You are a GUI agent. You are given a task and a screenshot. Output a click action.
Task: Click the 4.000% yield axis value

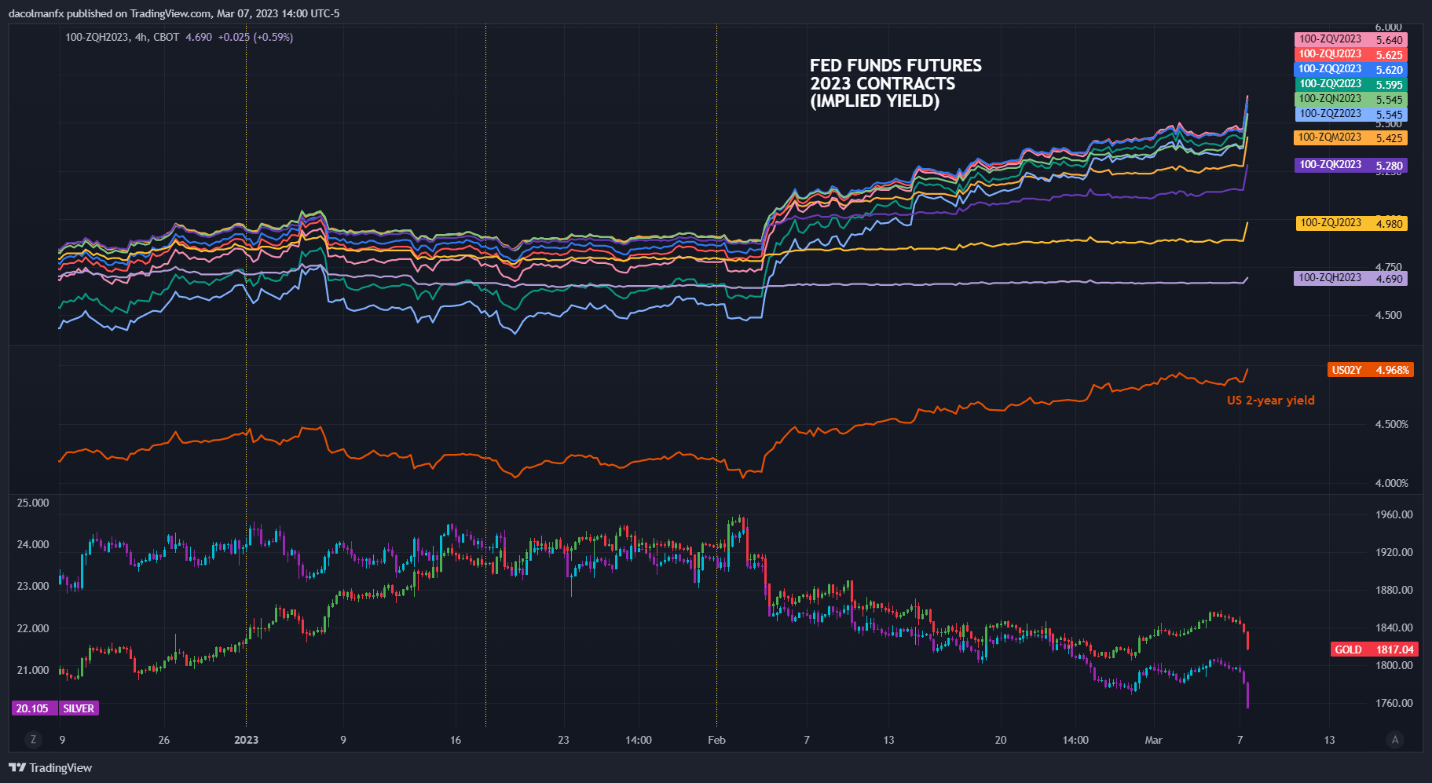pyautogui.click(x=1393, y=484)
